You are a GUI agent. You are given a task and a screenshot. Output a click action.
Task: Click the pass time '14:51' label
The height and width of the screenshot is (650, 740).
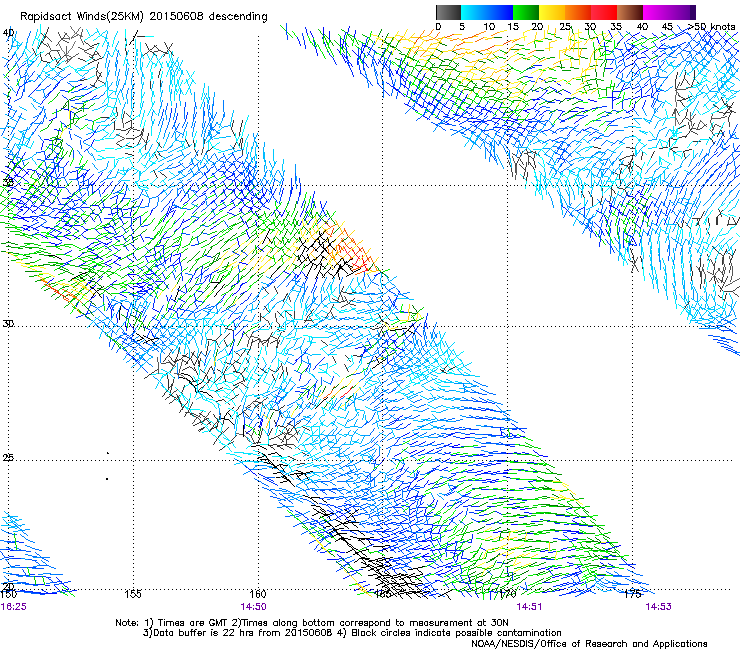pyautogui.click(x=529, y=607)
